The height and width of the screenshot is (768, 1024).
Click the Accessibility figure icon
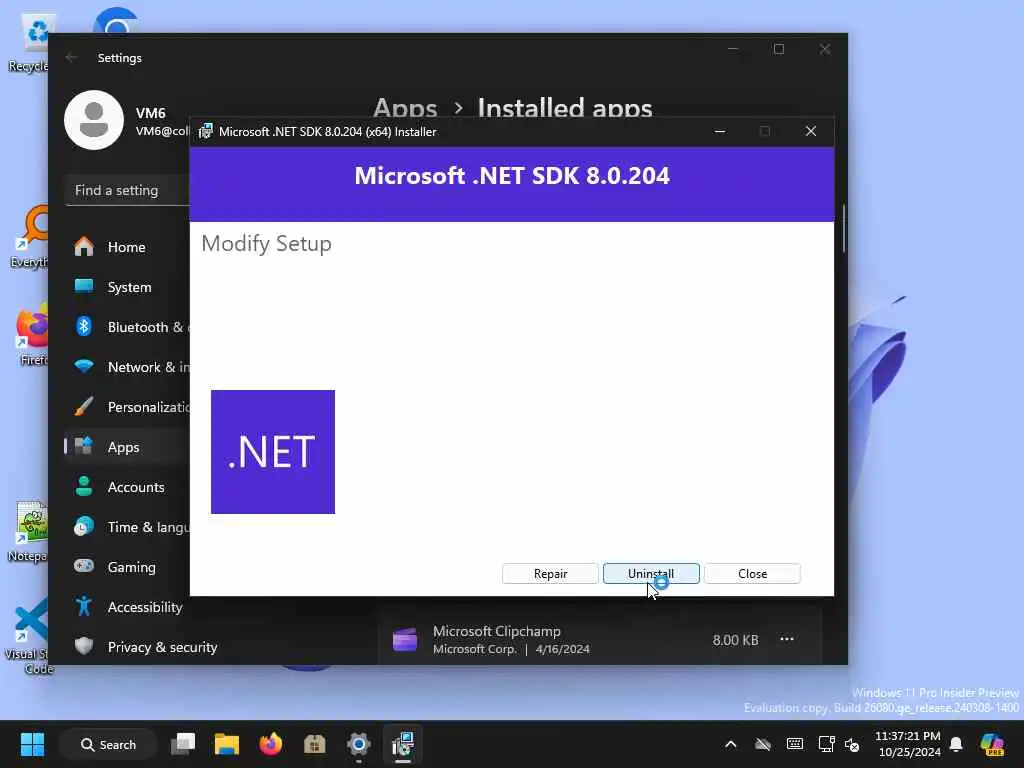(x=84, y=606)
